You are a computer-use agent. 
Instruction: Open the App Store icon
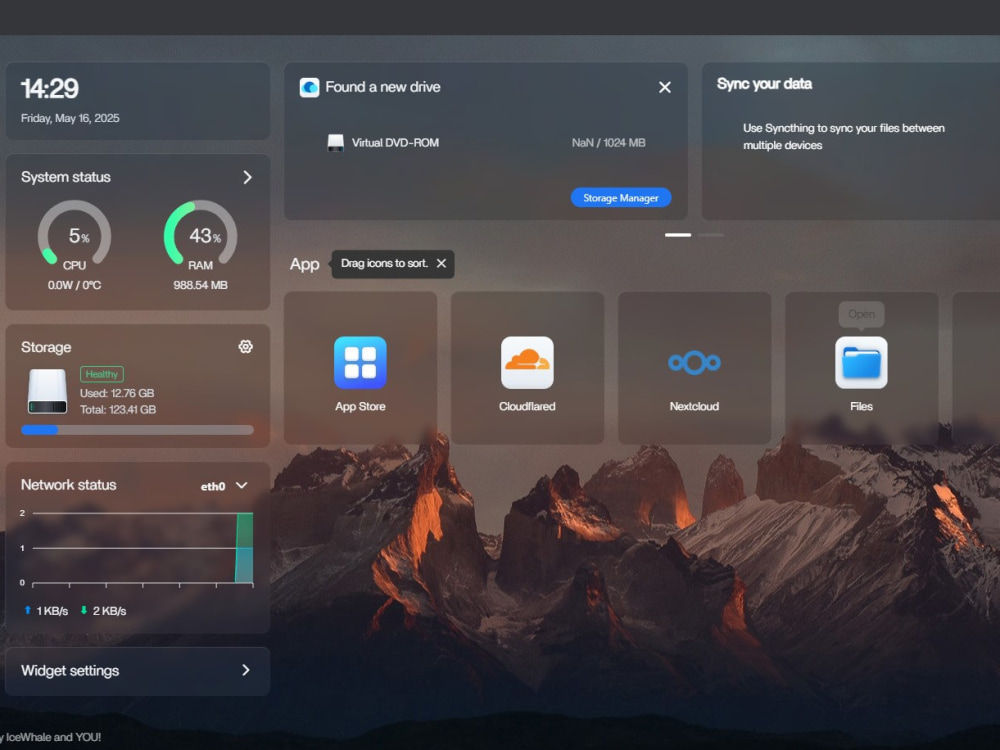(x=360, y=362)
